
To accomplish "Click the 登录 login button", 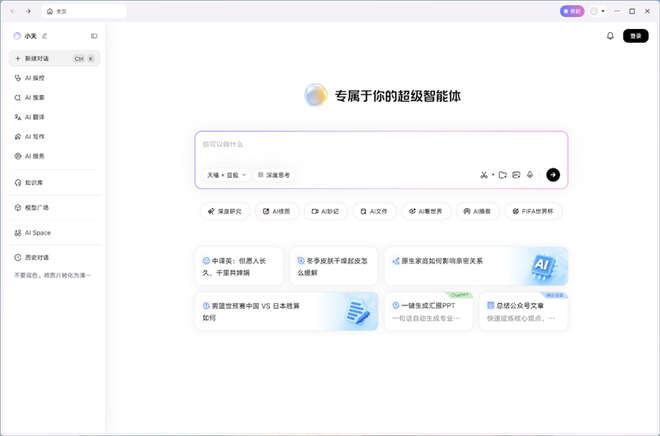I will coord(635,36).
